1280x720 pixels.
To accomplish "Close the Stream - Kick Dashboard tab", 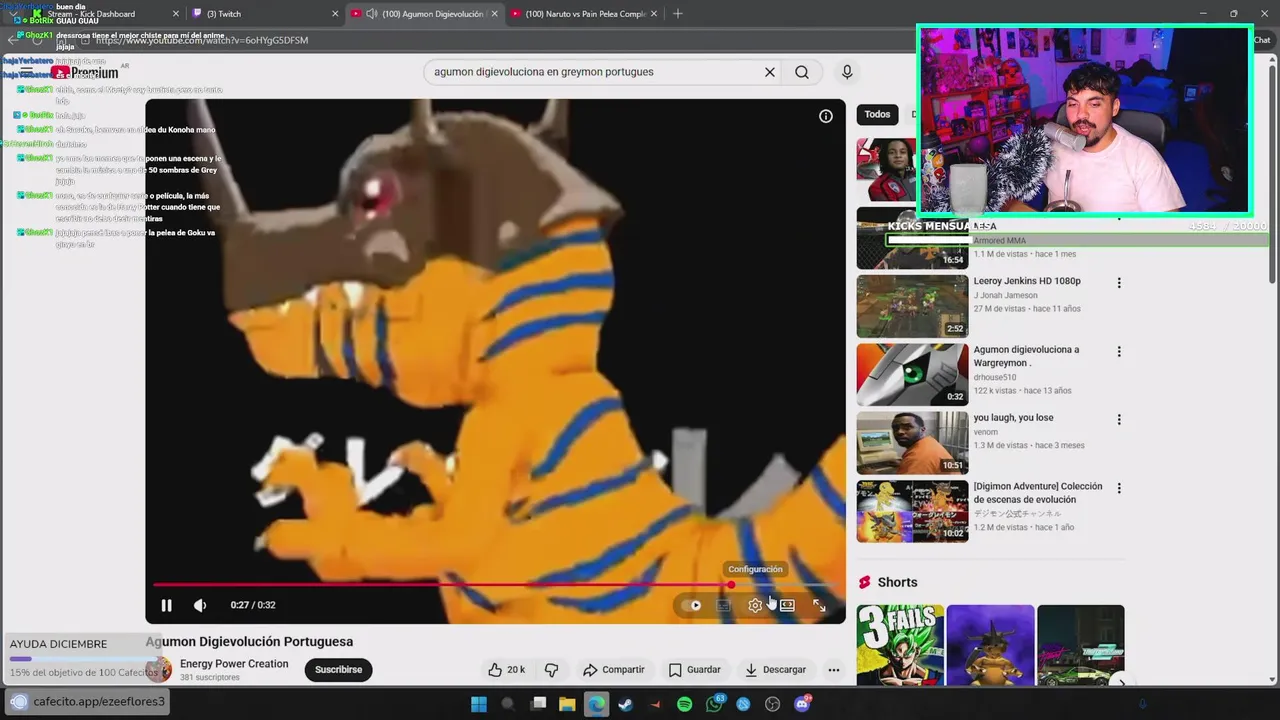I will [x=176, y=14].
